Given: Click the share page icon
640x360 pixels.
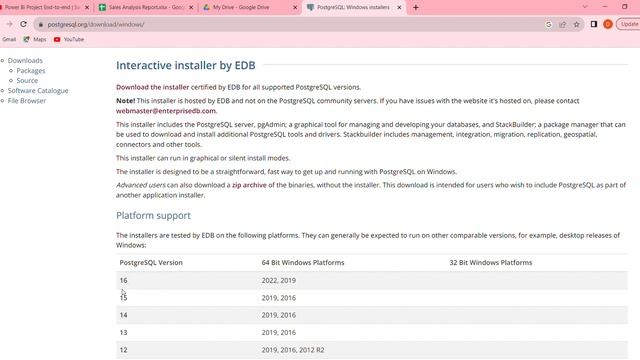Looking at the screenshot, I should 562,24.
